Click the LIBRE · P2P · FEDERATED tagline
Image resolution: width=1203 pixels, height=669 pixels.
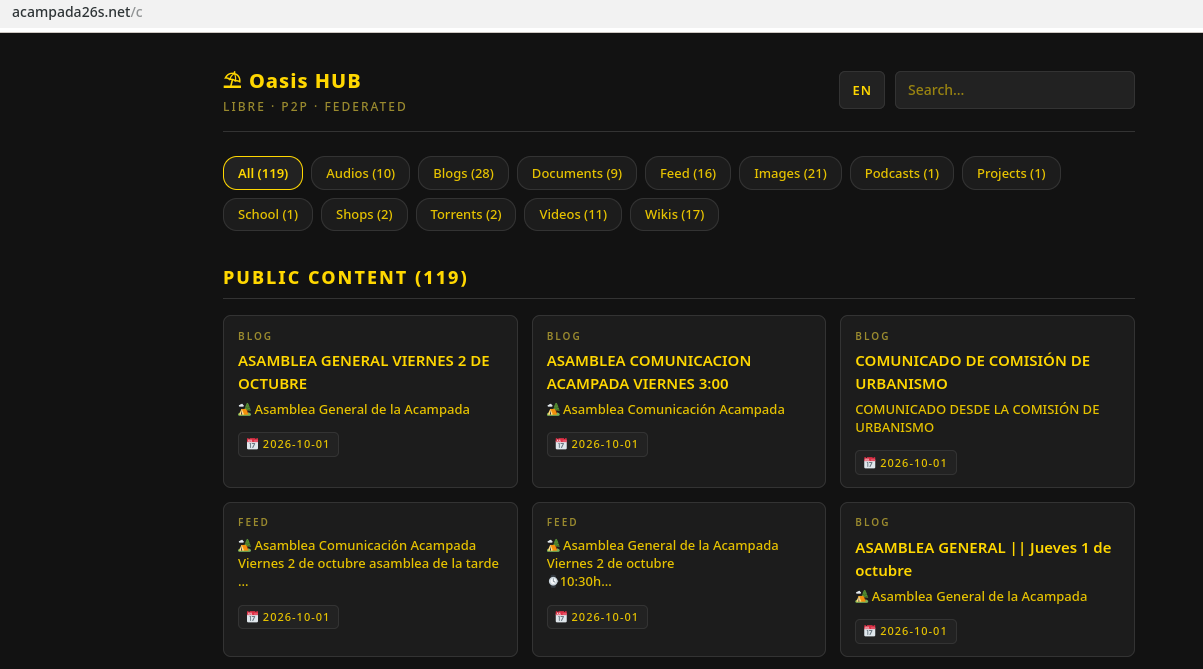(x=315, y=106)
